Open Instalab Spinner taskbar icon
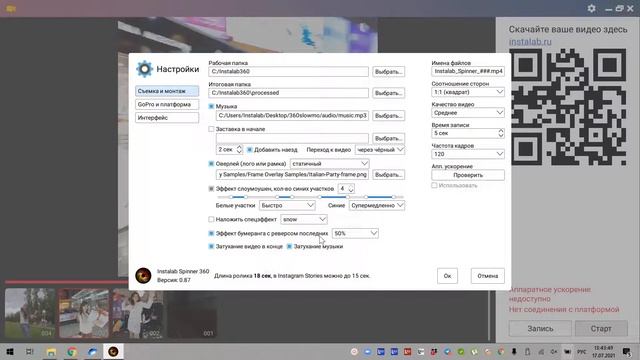Screen dimensions: 640x360 (113, 351)
